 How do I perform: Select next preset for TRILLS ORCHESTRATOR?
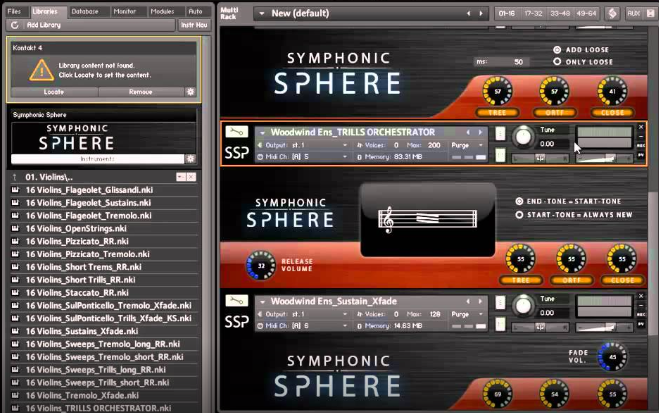tap(480, 132)
